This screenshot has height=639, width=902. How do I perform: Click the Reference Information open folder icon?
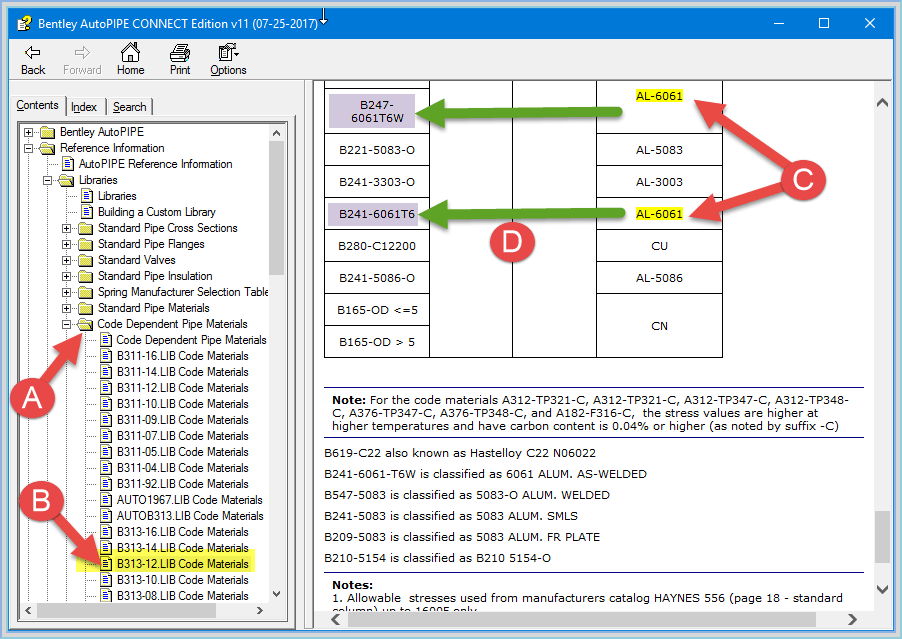48,148
